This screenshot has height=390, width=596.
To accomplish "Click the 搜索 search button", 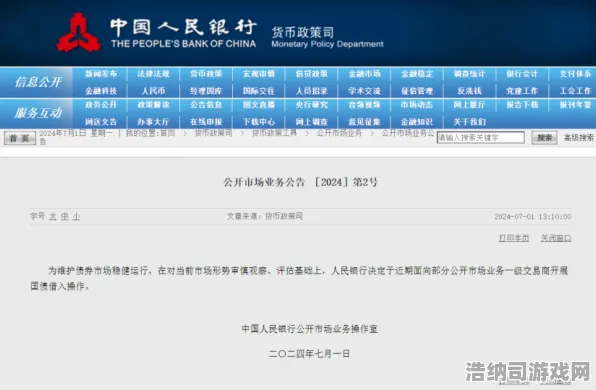I will (544, 138).
